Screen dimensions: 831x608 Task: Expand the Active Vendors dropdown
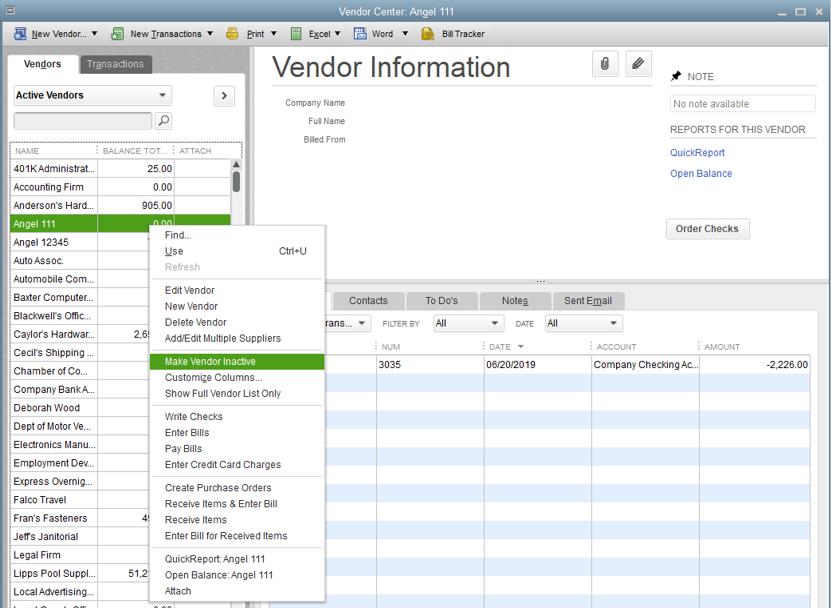tap(163, 96)
